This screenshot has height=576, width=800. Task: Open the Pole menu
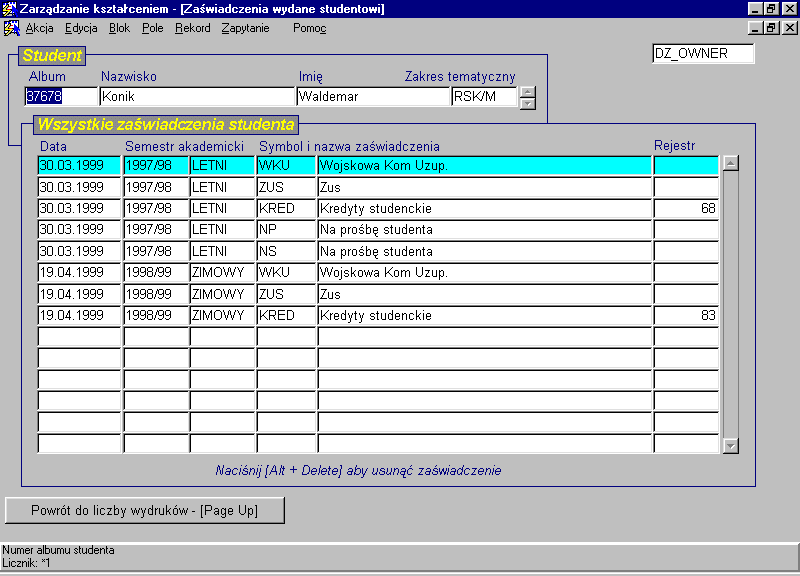[153, 28]
